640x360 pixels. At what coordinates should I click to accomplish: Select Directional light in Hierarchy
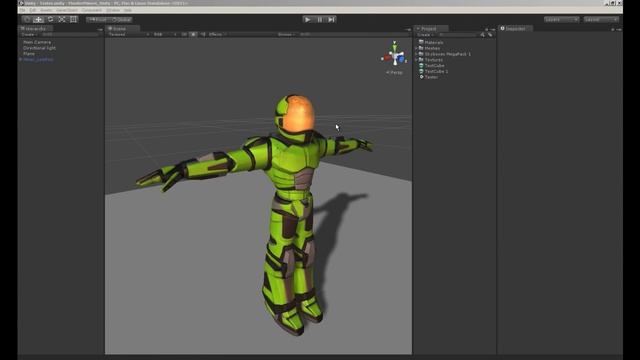39,48
